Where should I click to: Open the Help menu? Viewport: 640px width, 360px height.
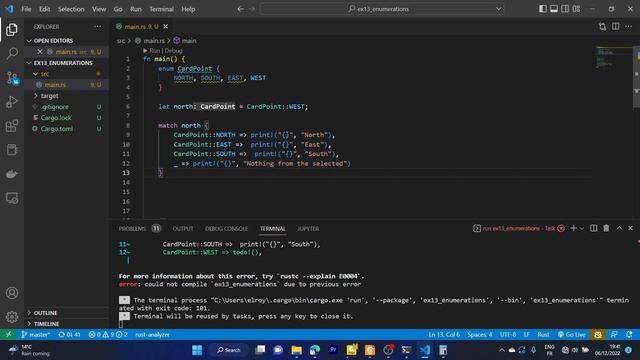pyautogui.click(x=188, y=9)
